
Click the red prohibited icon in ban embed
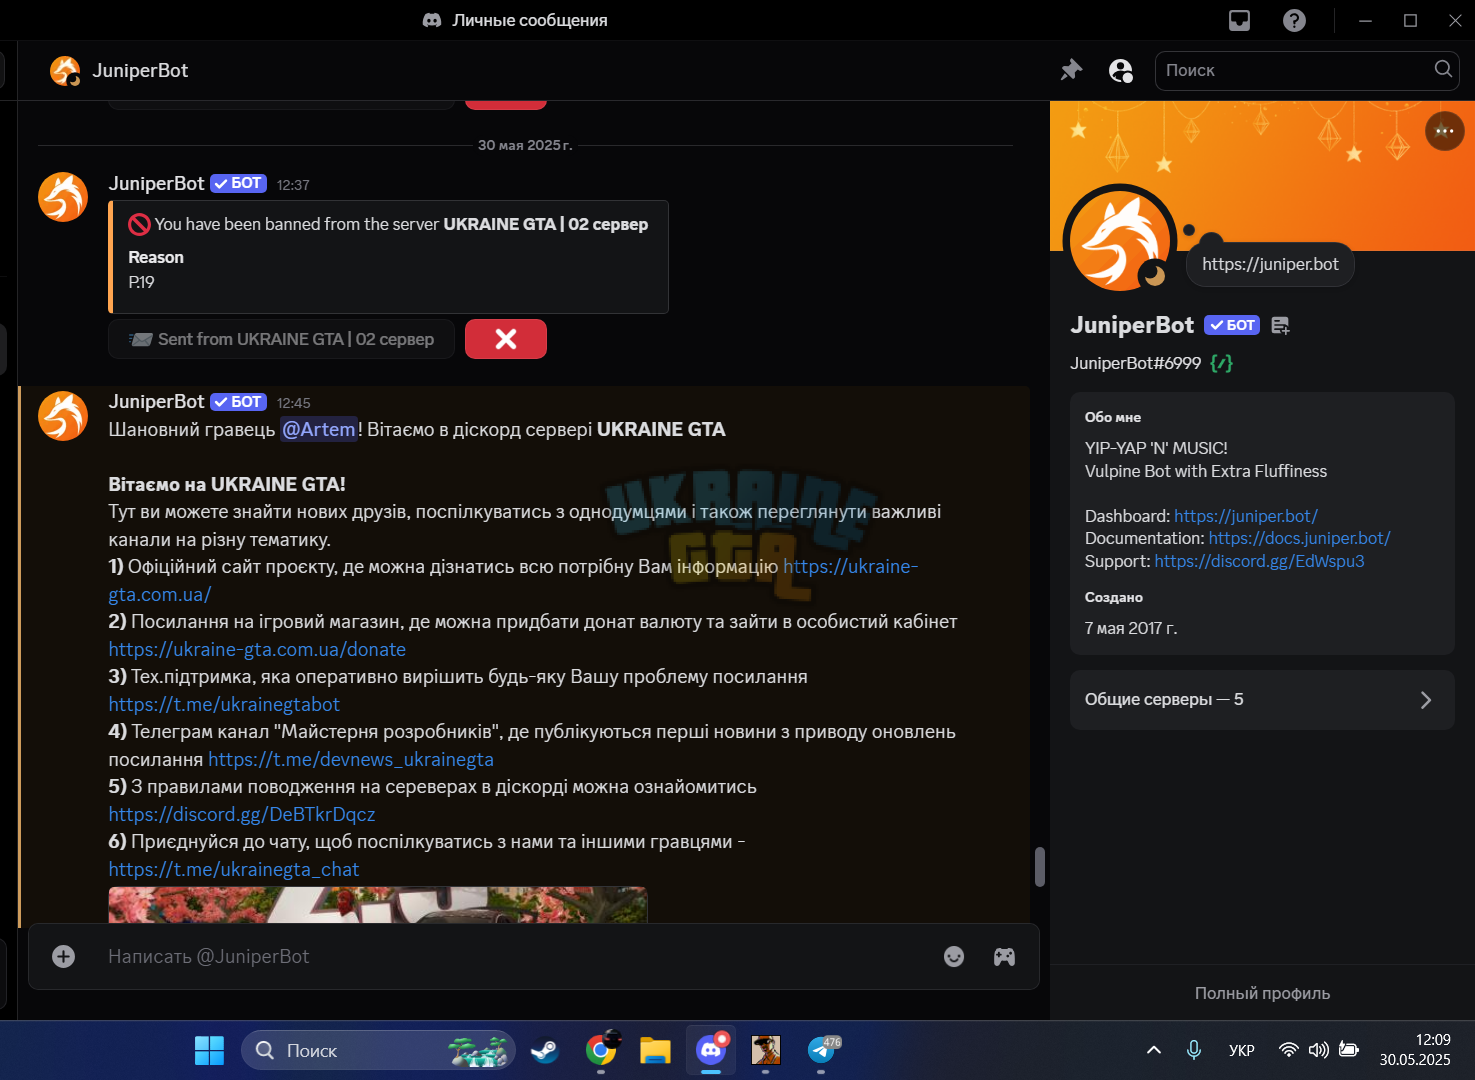(139, 225)
